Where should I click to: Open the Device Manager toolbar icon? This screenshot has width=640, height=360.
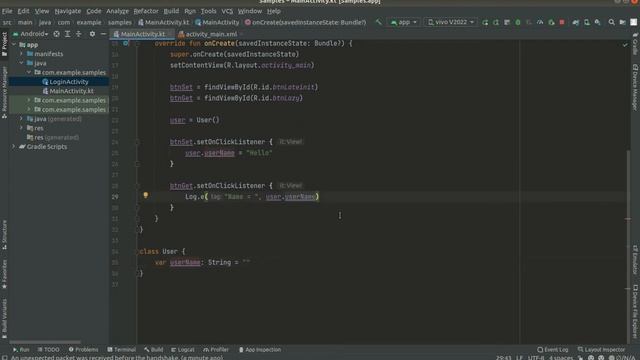tap(587, 22)
